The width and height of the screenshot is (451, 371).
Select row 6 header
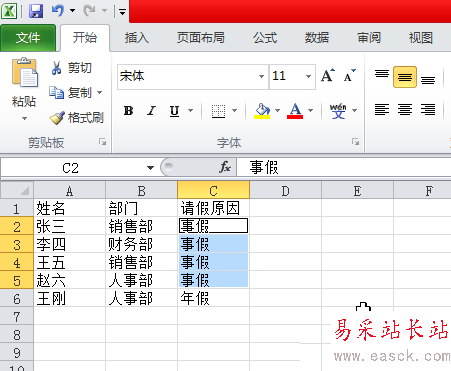pyautogui.click(x=17, y=298)
